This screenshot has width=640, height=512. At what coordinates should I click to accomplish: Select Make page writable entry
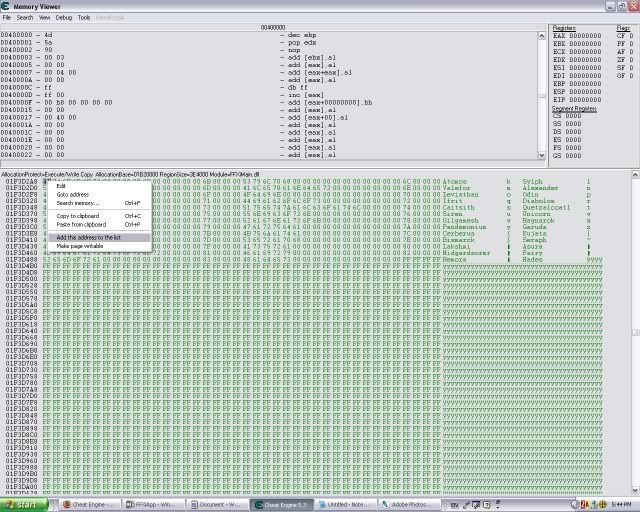click(99, 246)
